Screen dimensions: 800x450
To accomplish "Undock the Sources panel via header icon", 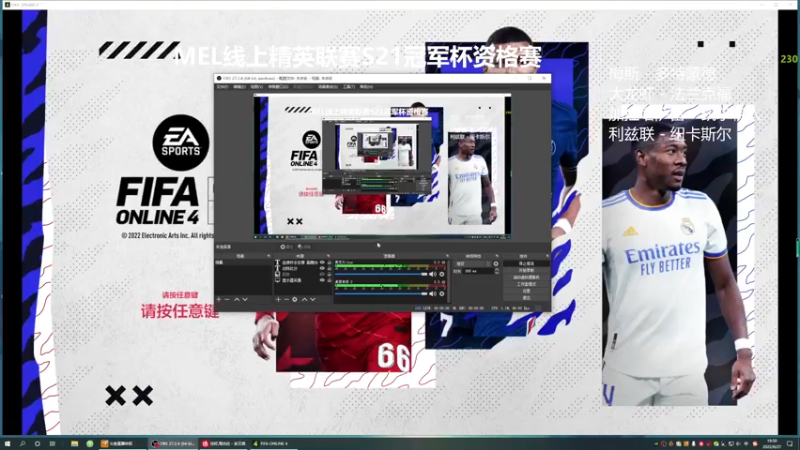I will [x=328, y=256].
